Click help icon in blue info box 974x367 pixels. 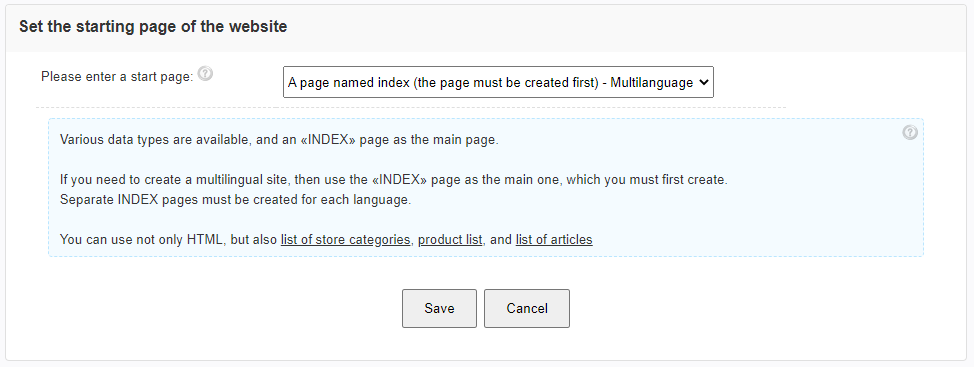point(910,132)
